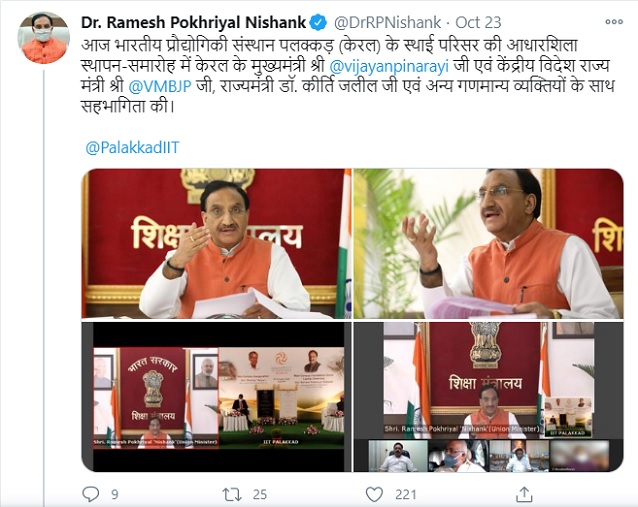This screenshot has height=507, width=638.
Task: Open the author's profile avatar
Action: click(x=44, y=37)
